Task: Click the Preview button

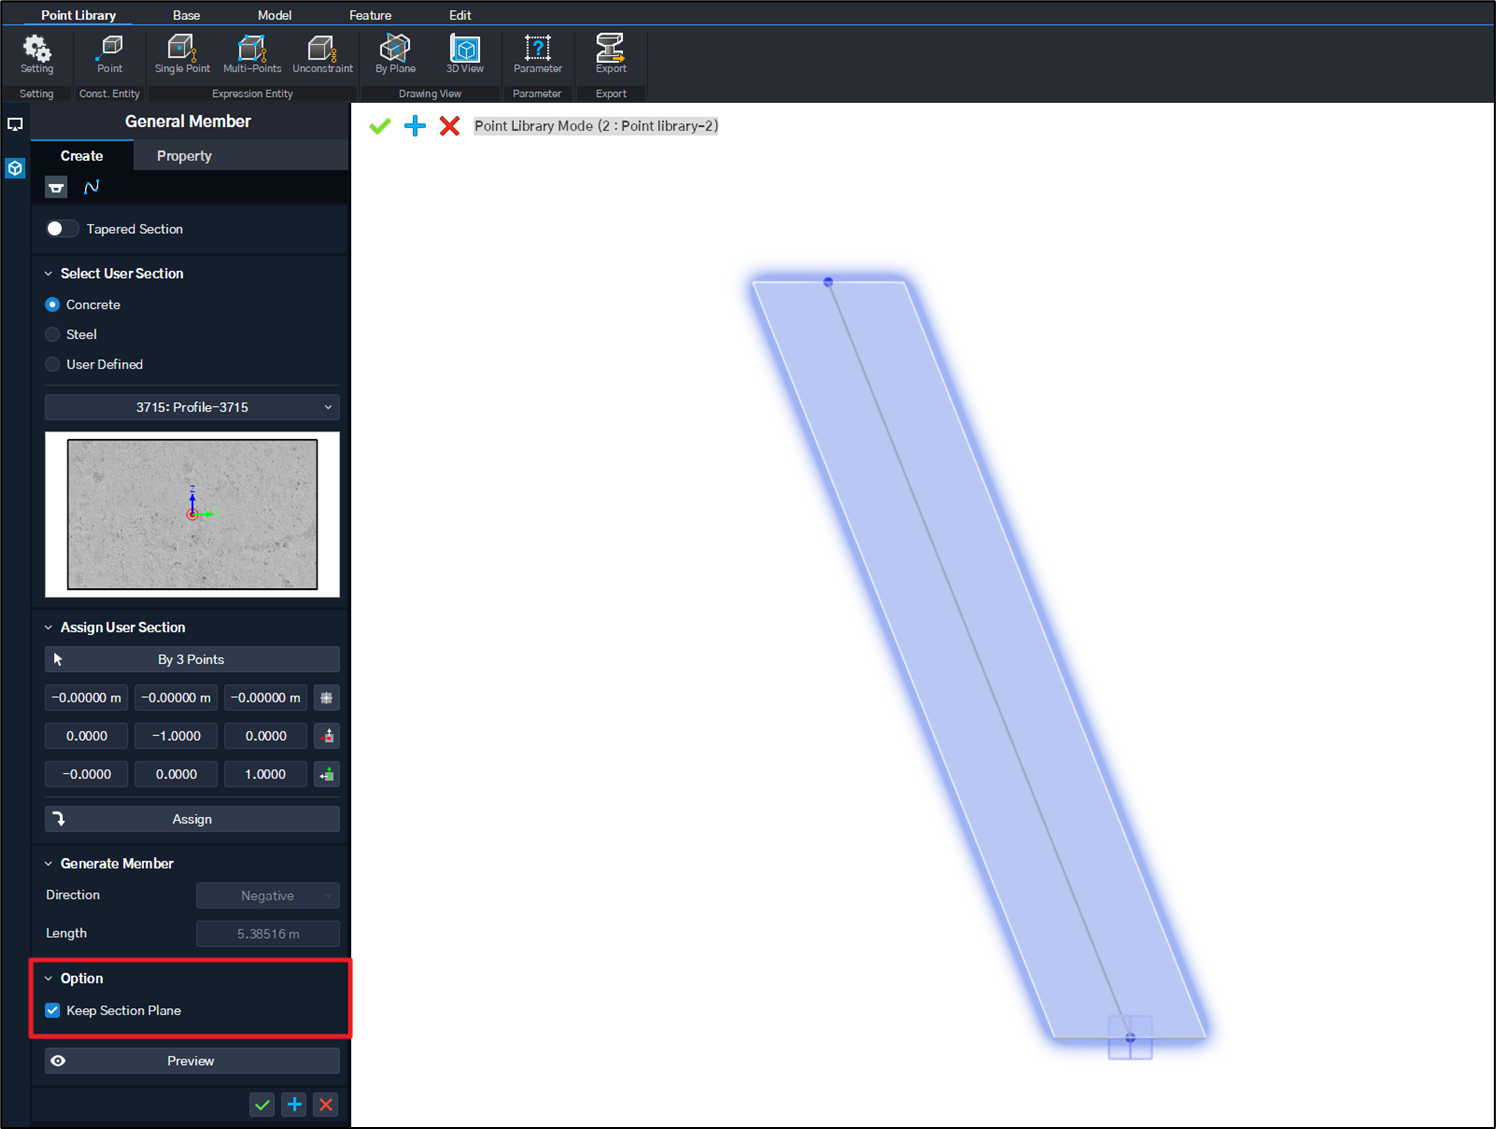Action: [x=192, y=1061]
